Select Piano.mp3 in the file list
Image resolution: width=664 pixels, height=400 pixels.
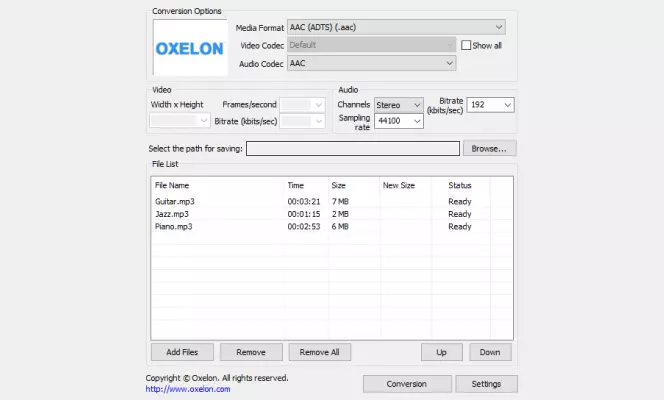pyautogui.click(x=173, y=226)
